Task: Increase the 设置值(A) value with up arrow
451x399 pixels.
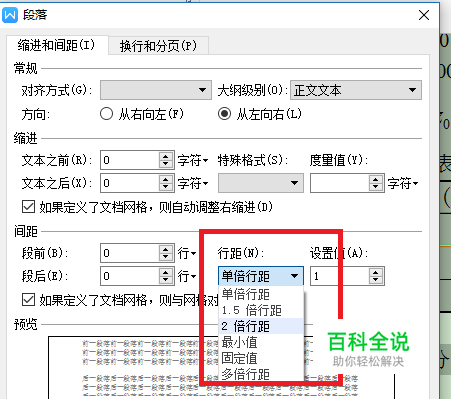Action: 376,272
